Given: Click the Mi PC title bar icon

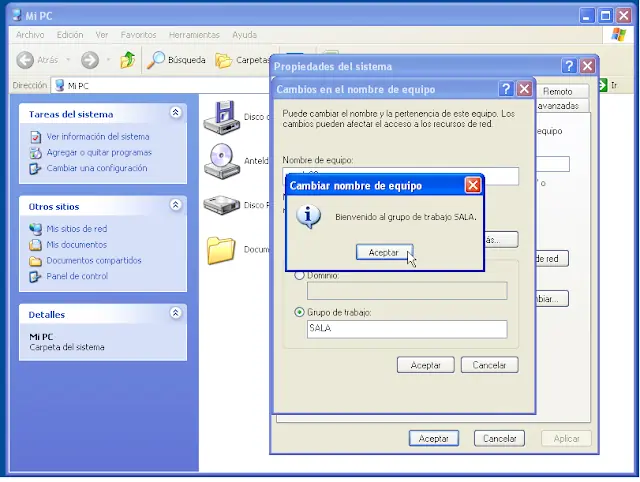Looking at the screenshot, I should tap(17, 16).
